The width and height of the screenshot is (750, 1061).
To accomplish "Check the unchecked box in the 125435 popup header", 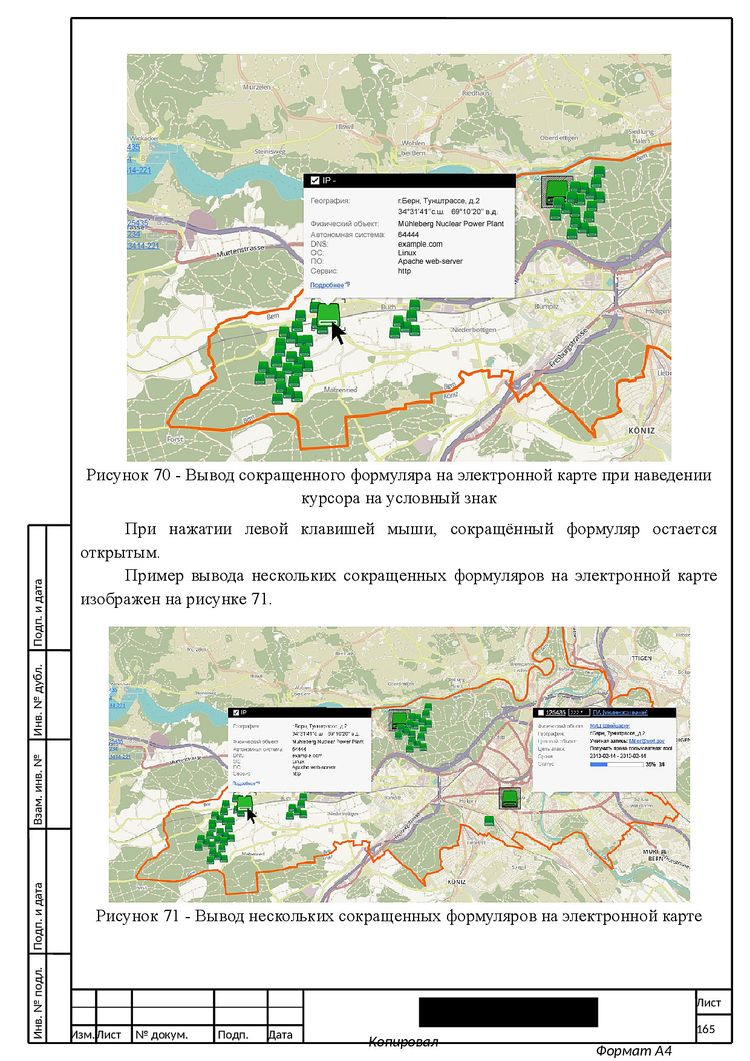I will click(539, 713).
